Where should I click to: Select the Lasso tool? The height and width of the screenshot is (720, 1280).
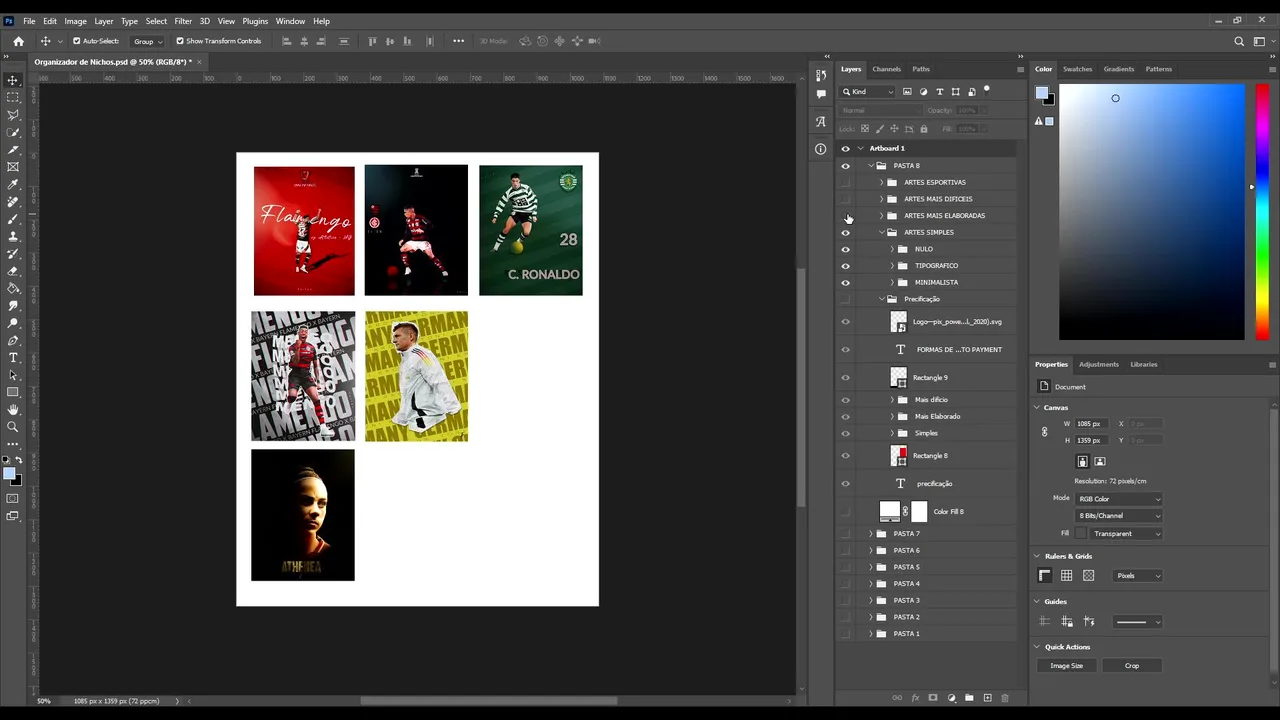tap(13, 115)
